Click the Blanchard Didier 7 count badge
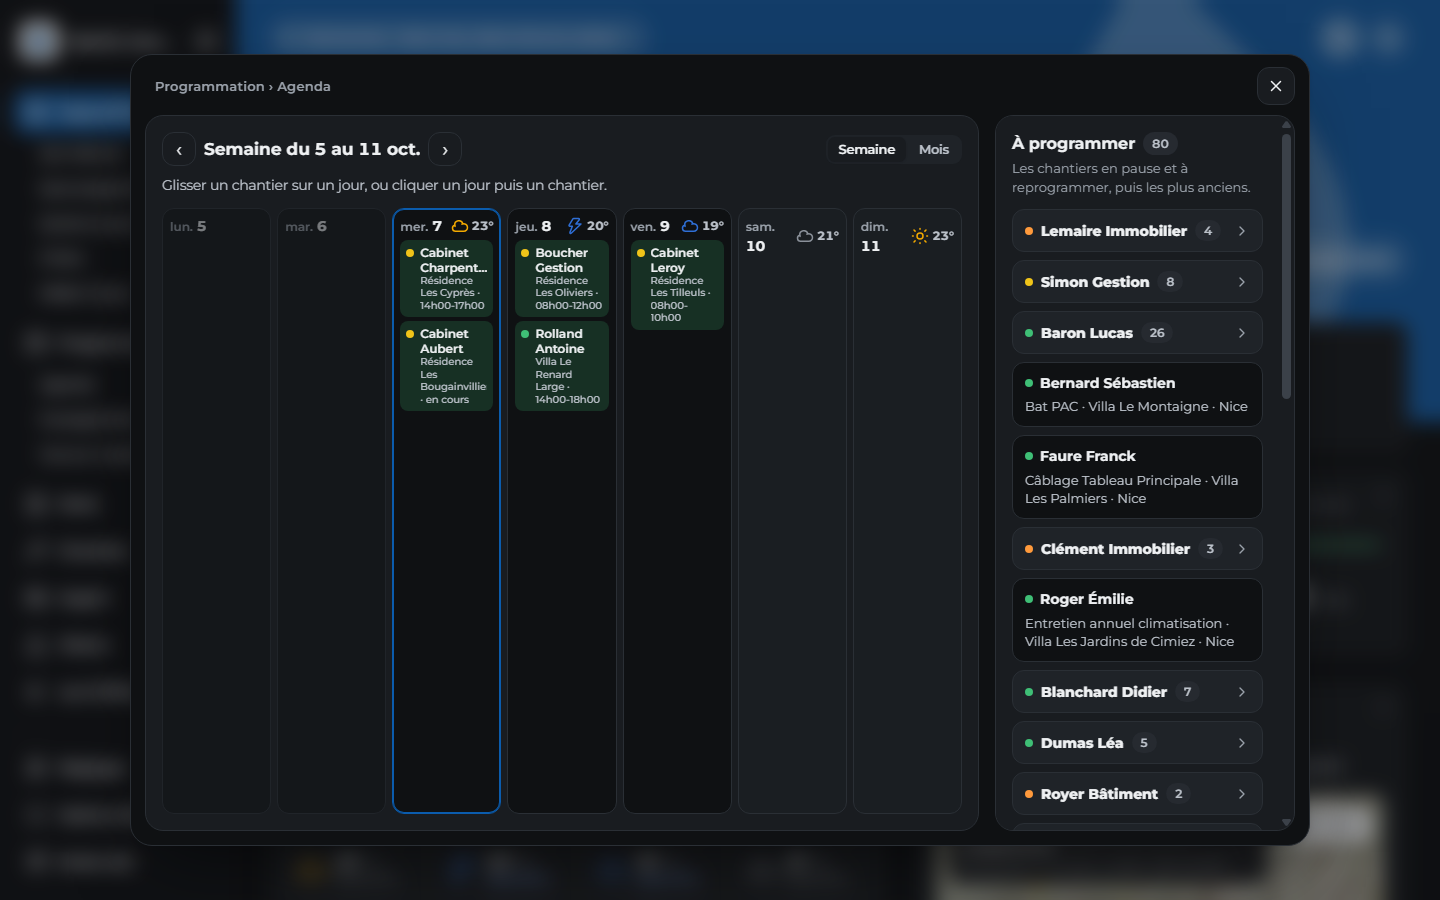 point(1187,692)
